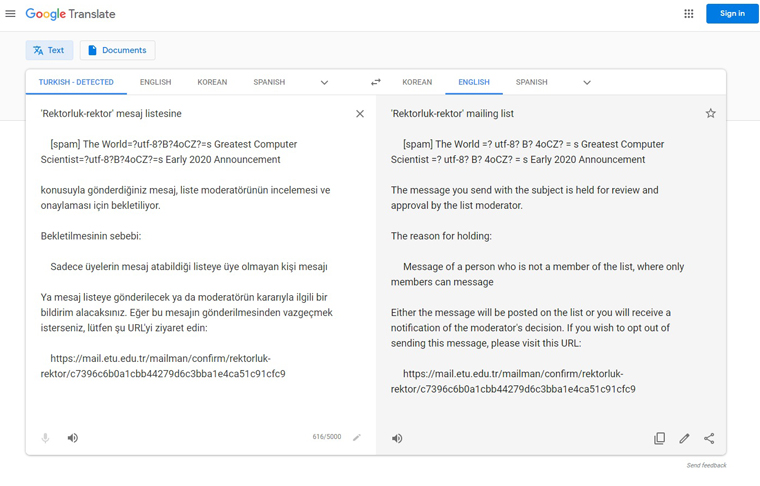Viewport: 760px width, 486px height.
Task: Open the Send feedback link
Action: pyautogui.click(x=706, y=465)
